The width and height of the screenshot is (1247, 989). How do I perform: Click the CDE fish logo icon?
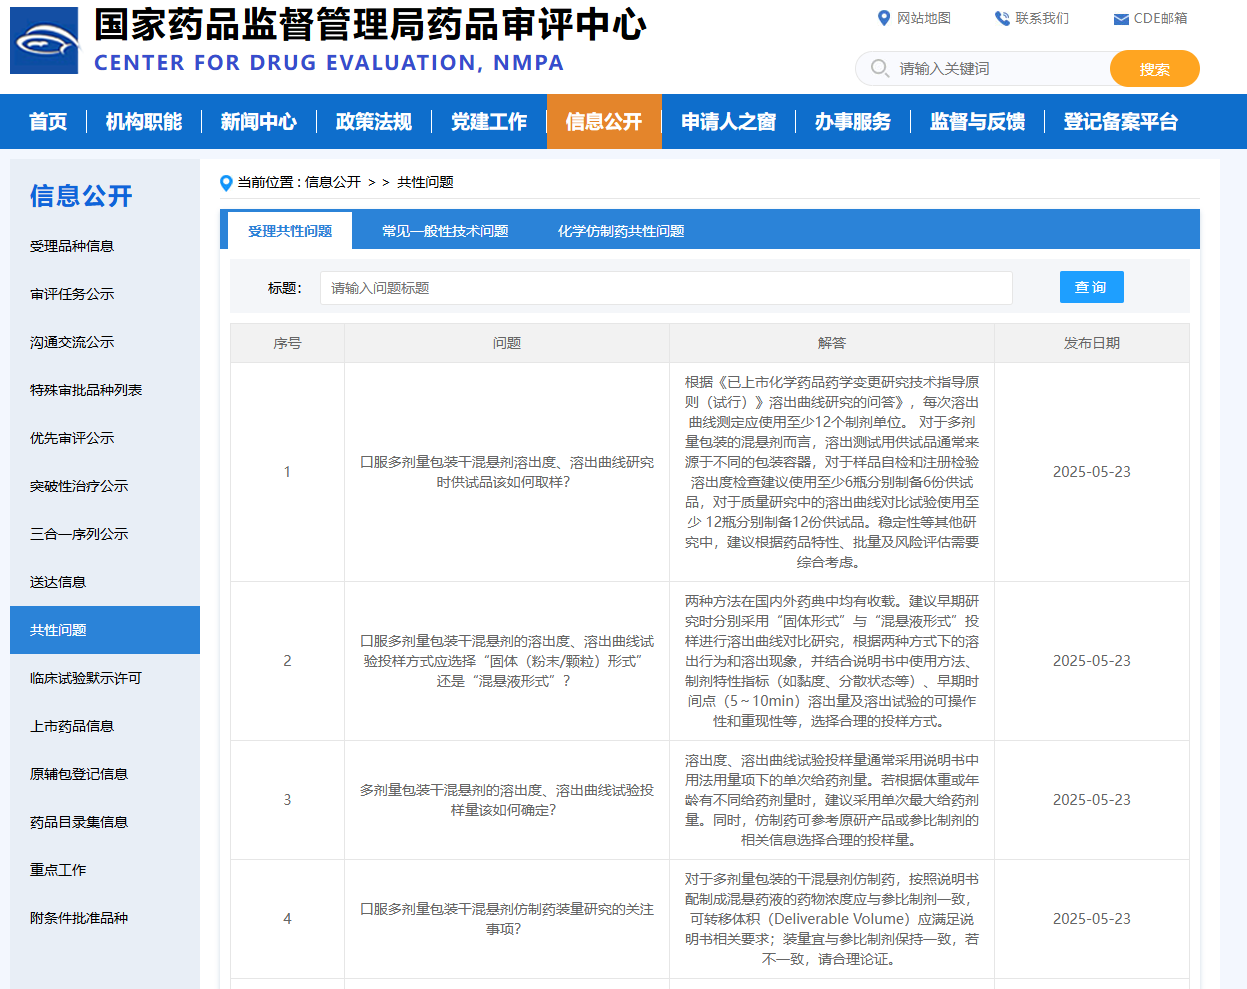pyautogui.click(x=44, y=40)
